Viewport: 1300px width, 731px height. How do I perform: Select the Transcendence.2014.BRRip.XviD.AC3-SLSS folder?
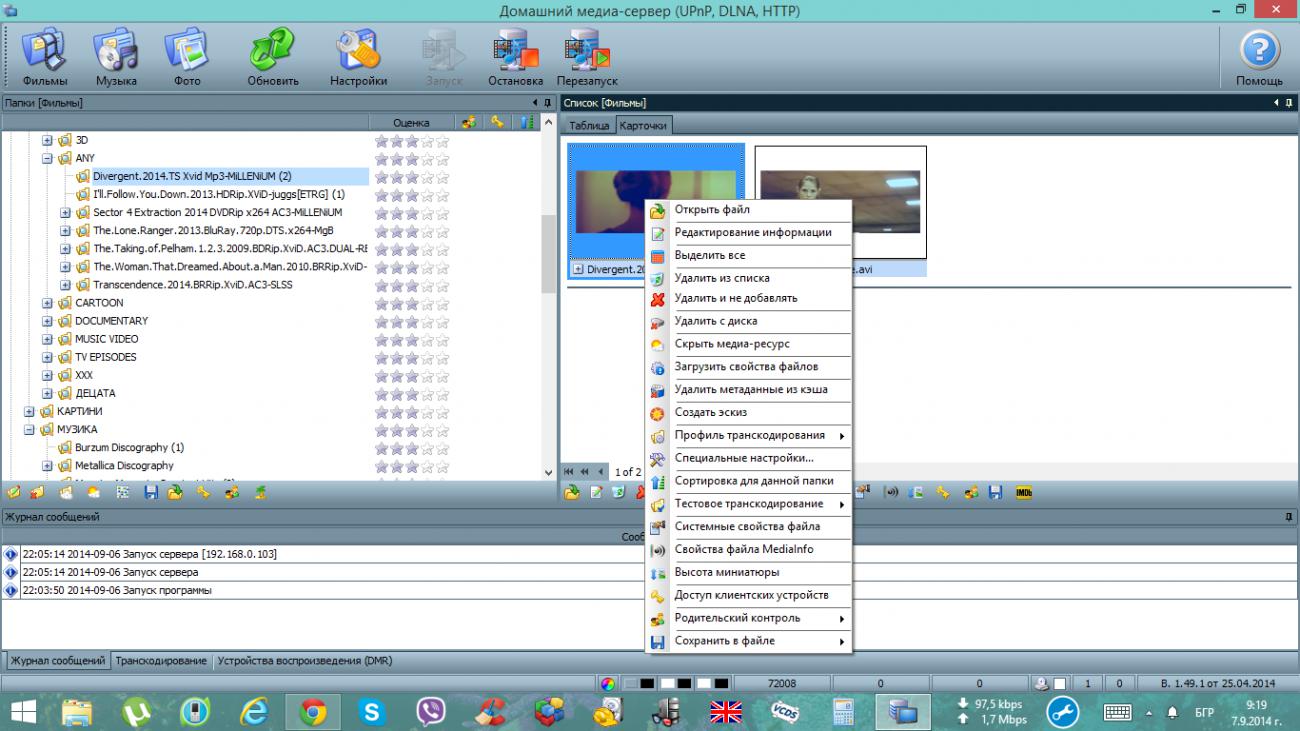coord(192,285)
